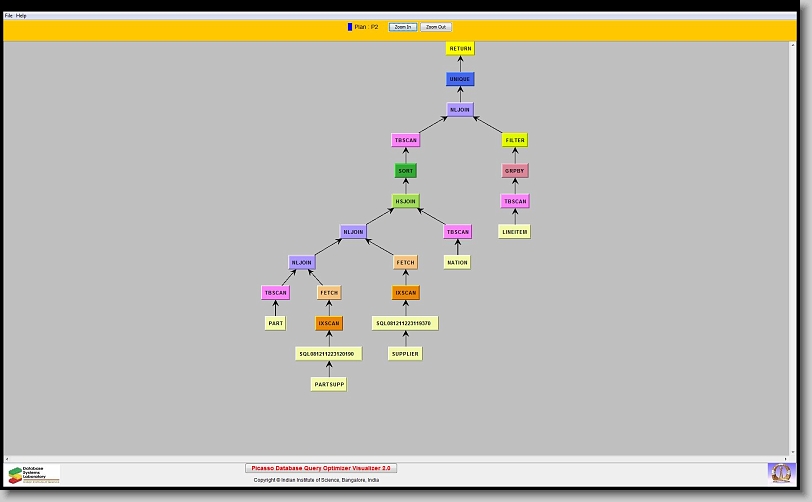Image resolution: width=812 pixels, height=502 pixels.
Task: Click the PART table node
Action: tap(275, 323)
